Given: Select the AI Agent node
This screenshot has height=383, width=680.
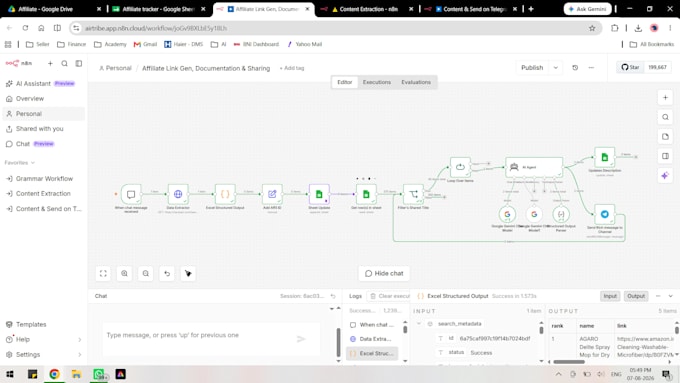Looking at the screenshot, I should coord(534,167).
